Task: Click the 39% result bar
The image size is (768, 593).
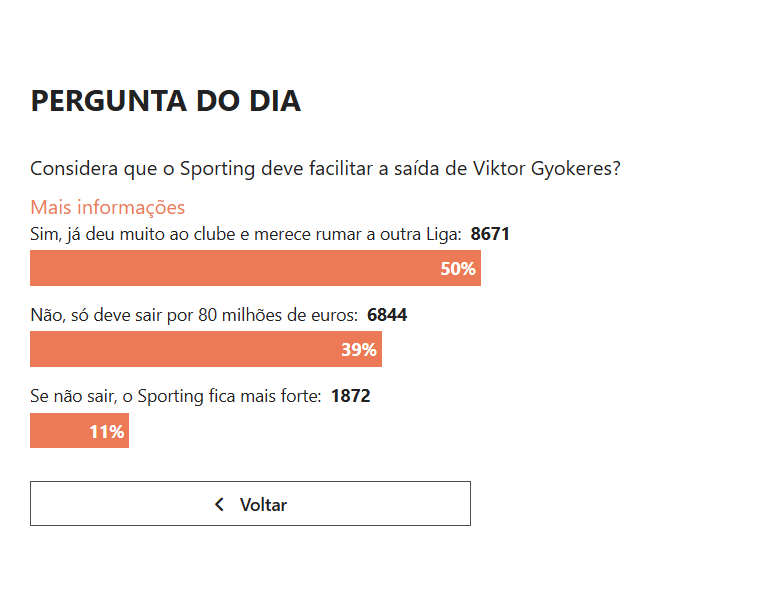Action: pyautogui.click(x=206, y=349)
